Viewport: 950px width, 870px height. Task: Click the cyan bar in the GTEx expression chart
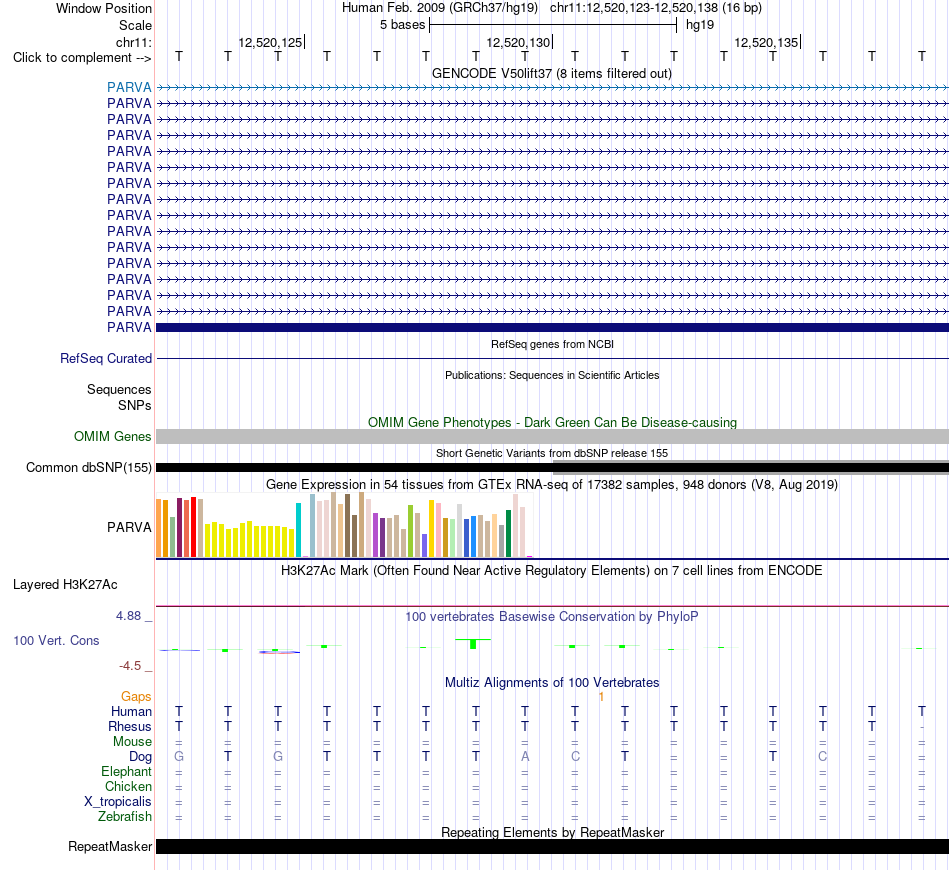pyautogui.click(x=298, y=530)
